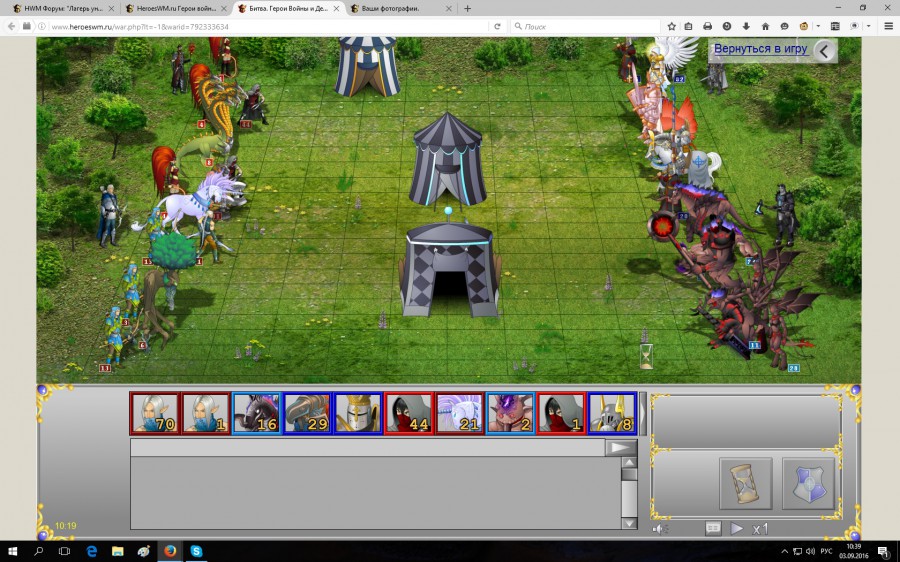Open File Explorer from the taskbar
Image resolution: width=900 pixels, height=562 pixels.
point(118,552)
